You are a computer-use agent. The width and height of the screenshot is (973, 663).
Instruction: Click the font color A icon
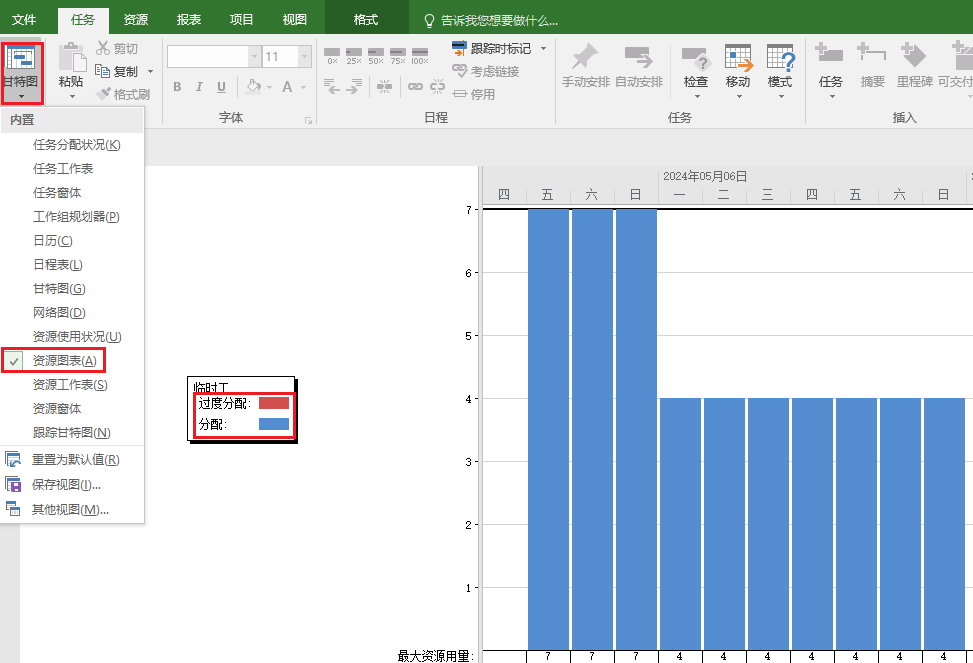click(287, 87)
